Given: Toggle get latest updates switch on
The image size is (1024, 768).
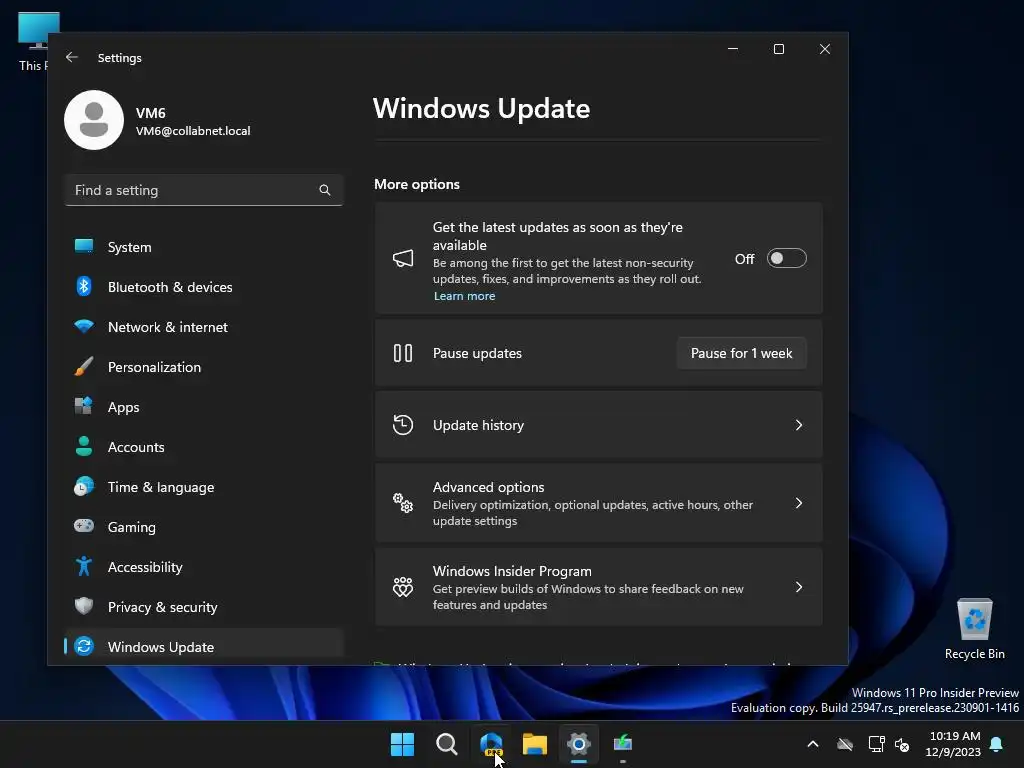Looking at the screenshot, I should (x=786, y=259).
